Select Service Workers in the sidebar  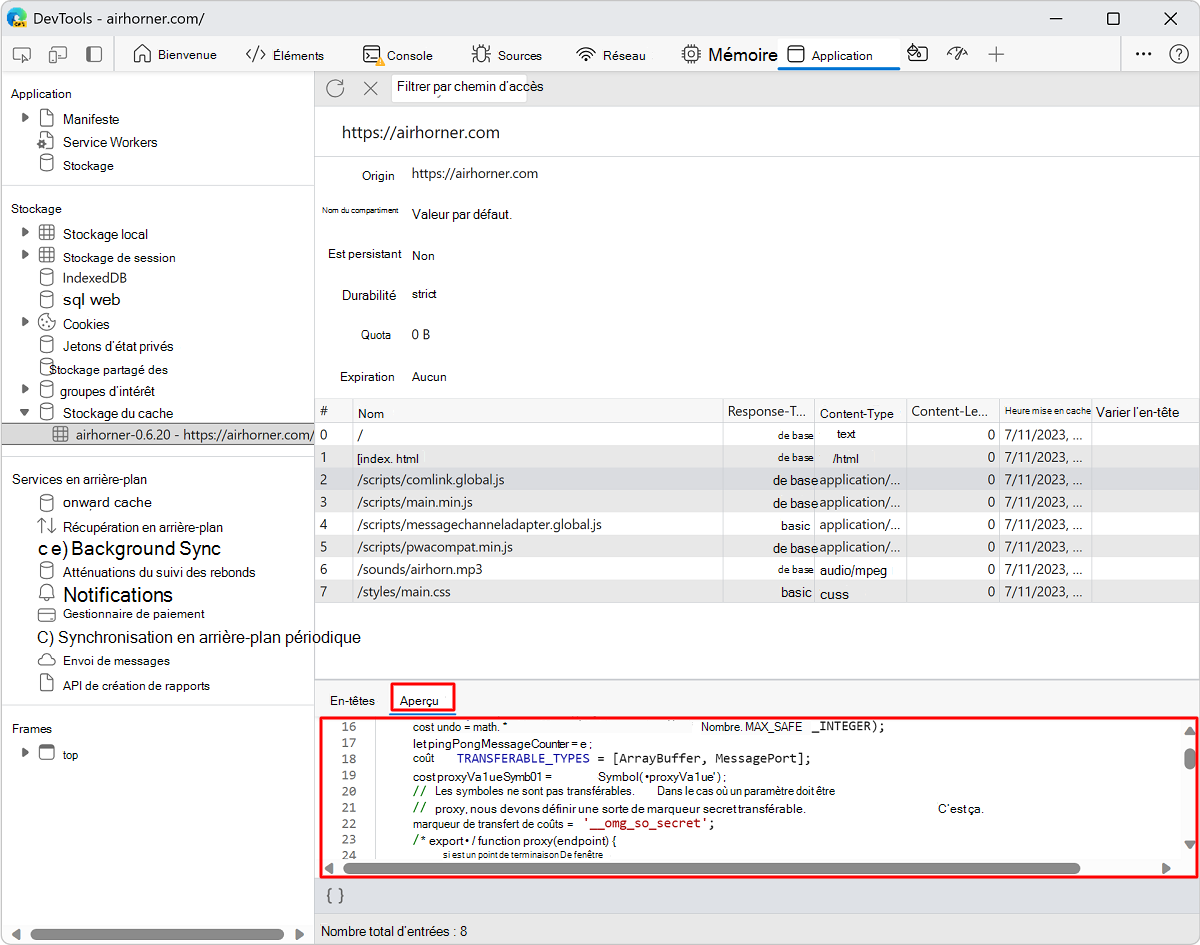tap(110, 142)
